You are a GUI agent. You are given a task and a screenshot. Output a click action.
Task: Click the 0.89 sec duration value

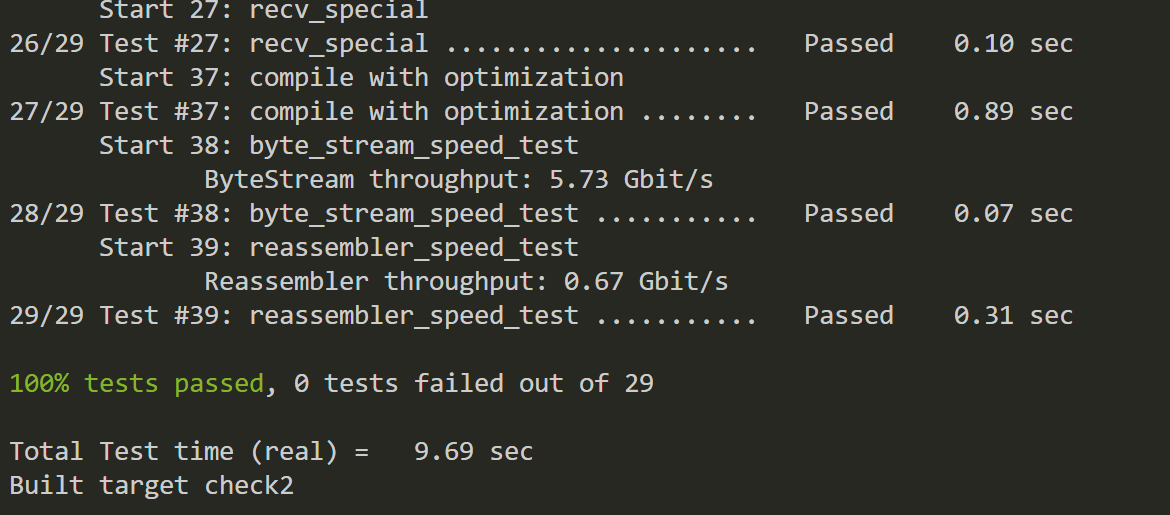[x=1012, y=112]
